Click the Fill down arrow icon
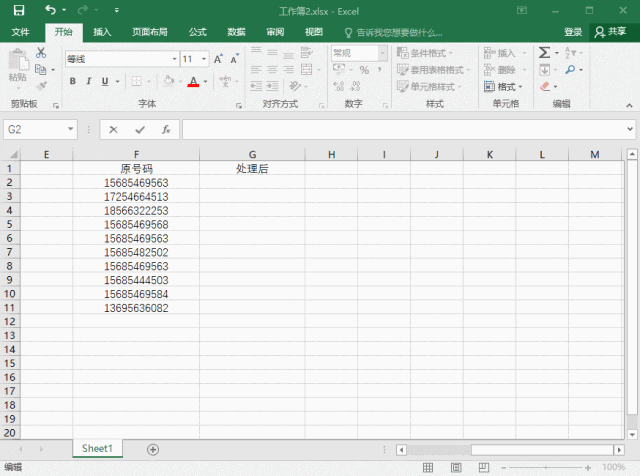 pyautogui.click(x=544, y=70)
